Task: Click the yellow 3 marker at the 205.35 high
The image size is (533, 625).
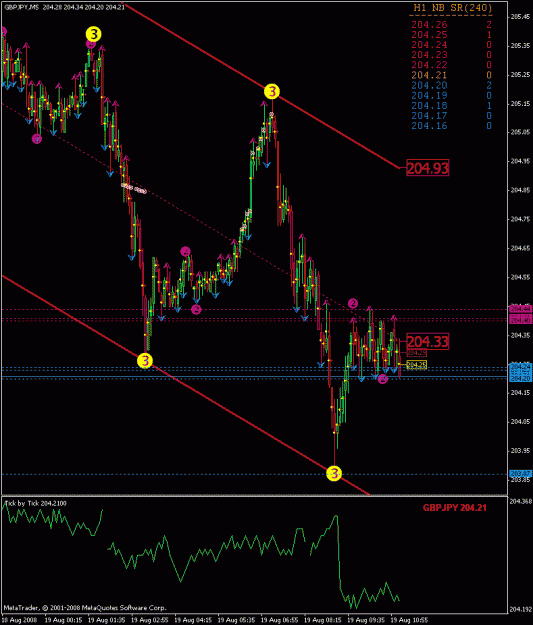Action: [93, 34]
